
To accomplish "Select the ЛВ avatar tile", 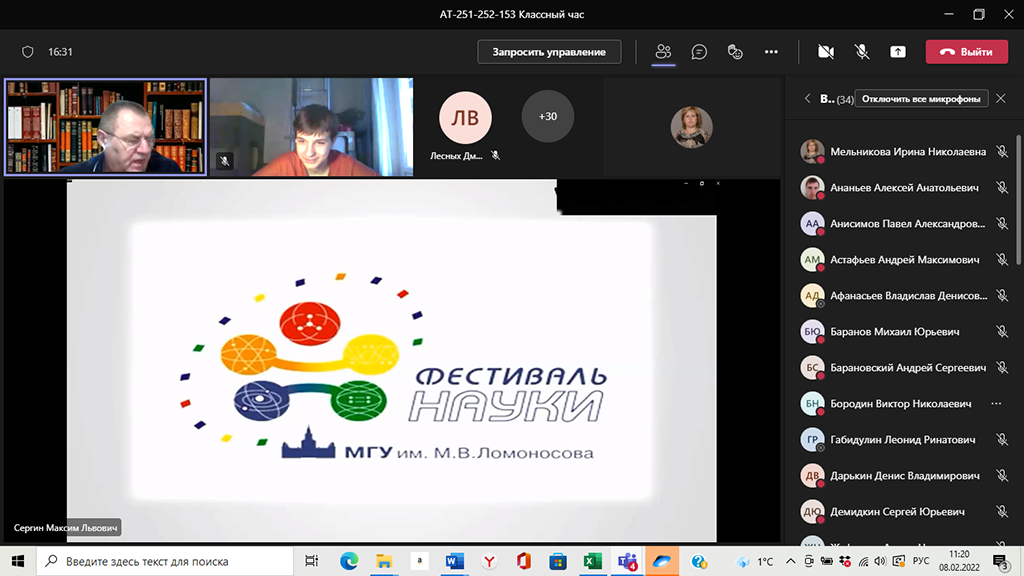I will click(465, 118).
